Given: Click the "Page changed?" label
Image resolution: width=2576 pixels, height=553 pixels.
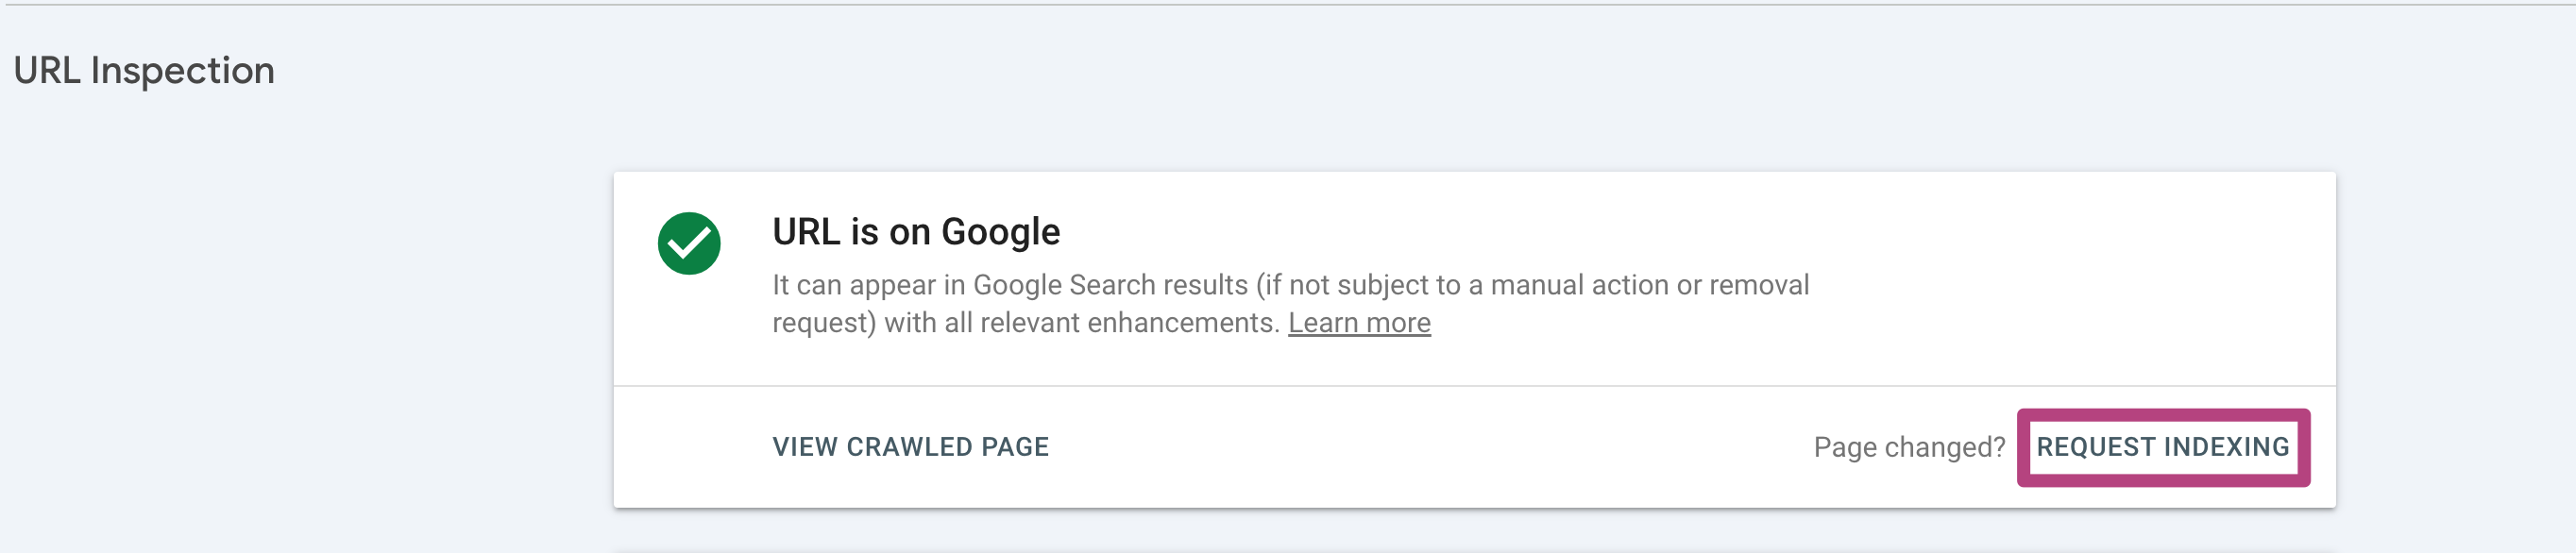Looking at the screenshot, I should click(1908, 447).
